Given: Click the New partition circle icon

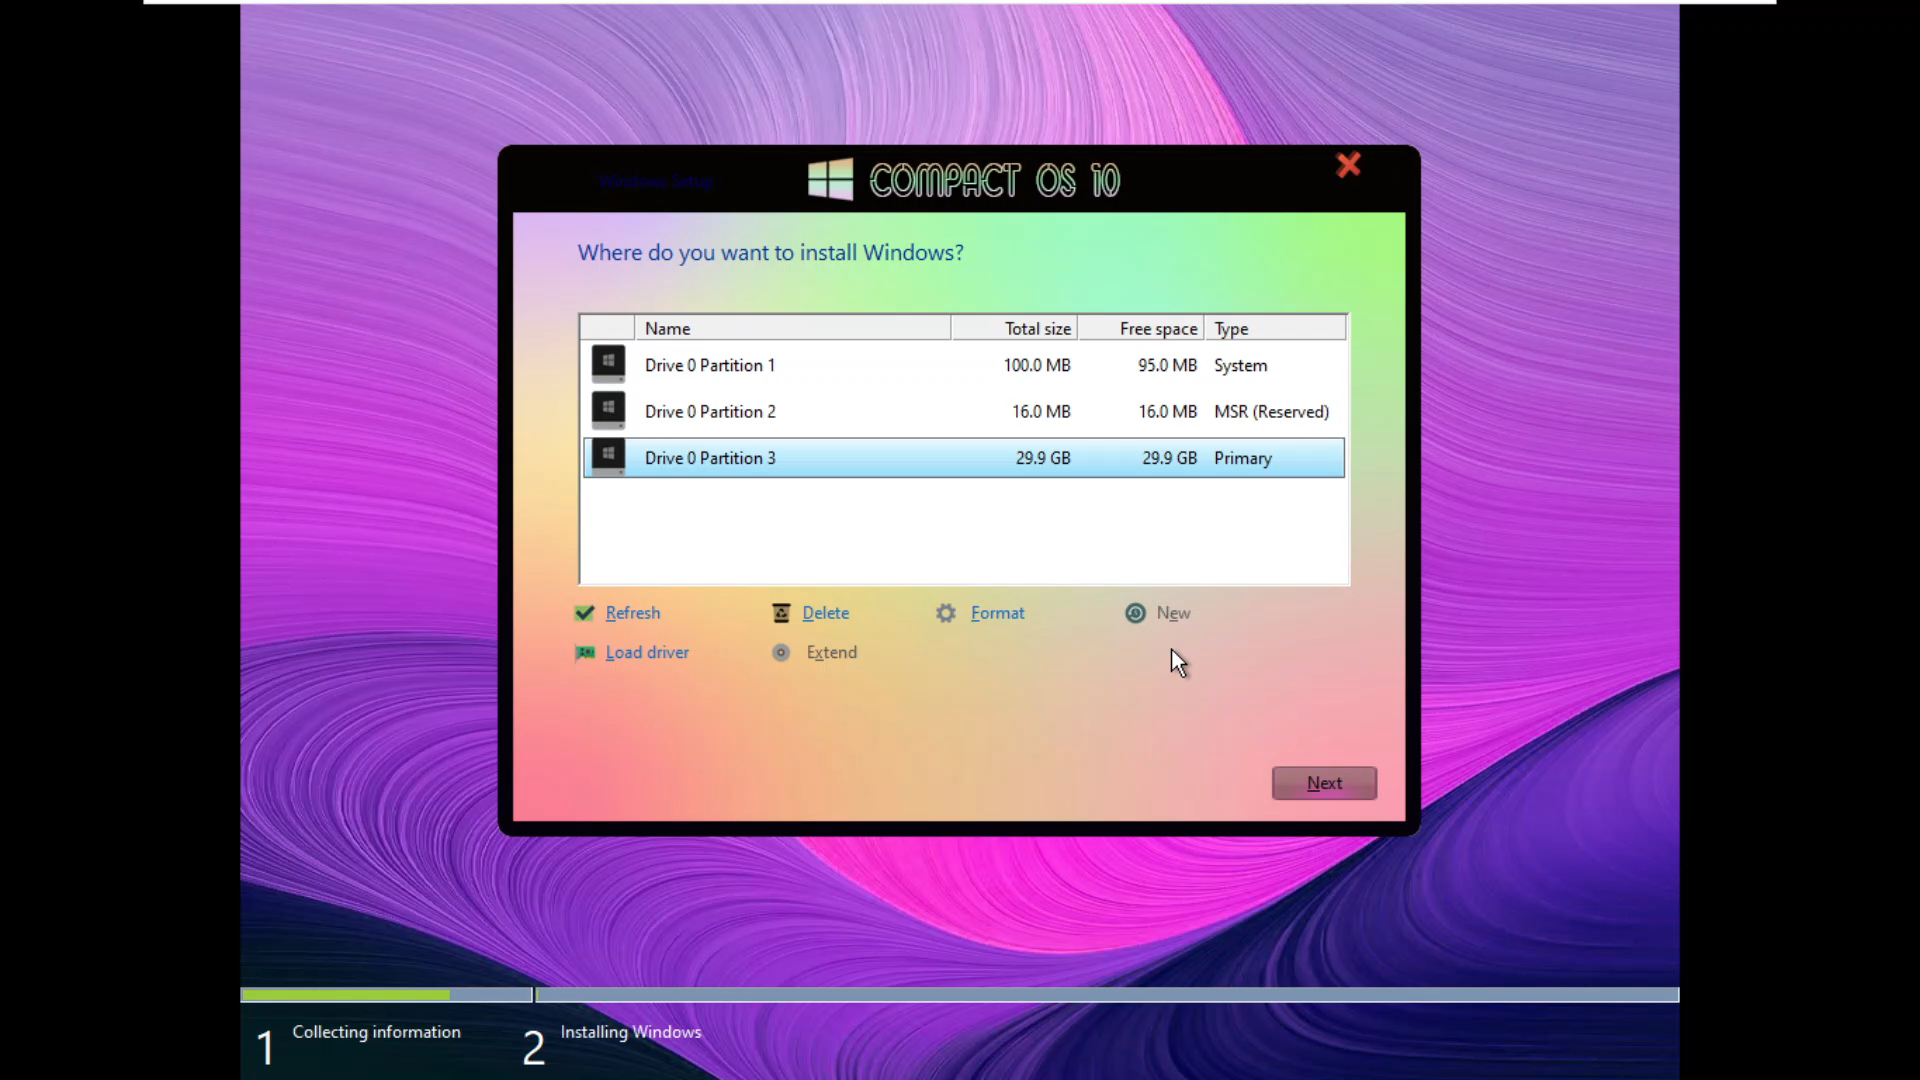Looking at the screenshot, I should 1135,613.
